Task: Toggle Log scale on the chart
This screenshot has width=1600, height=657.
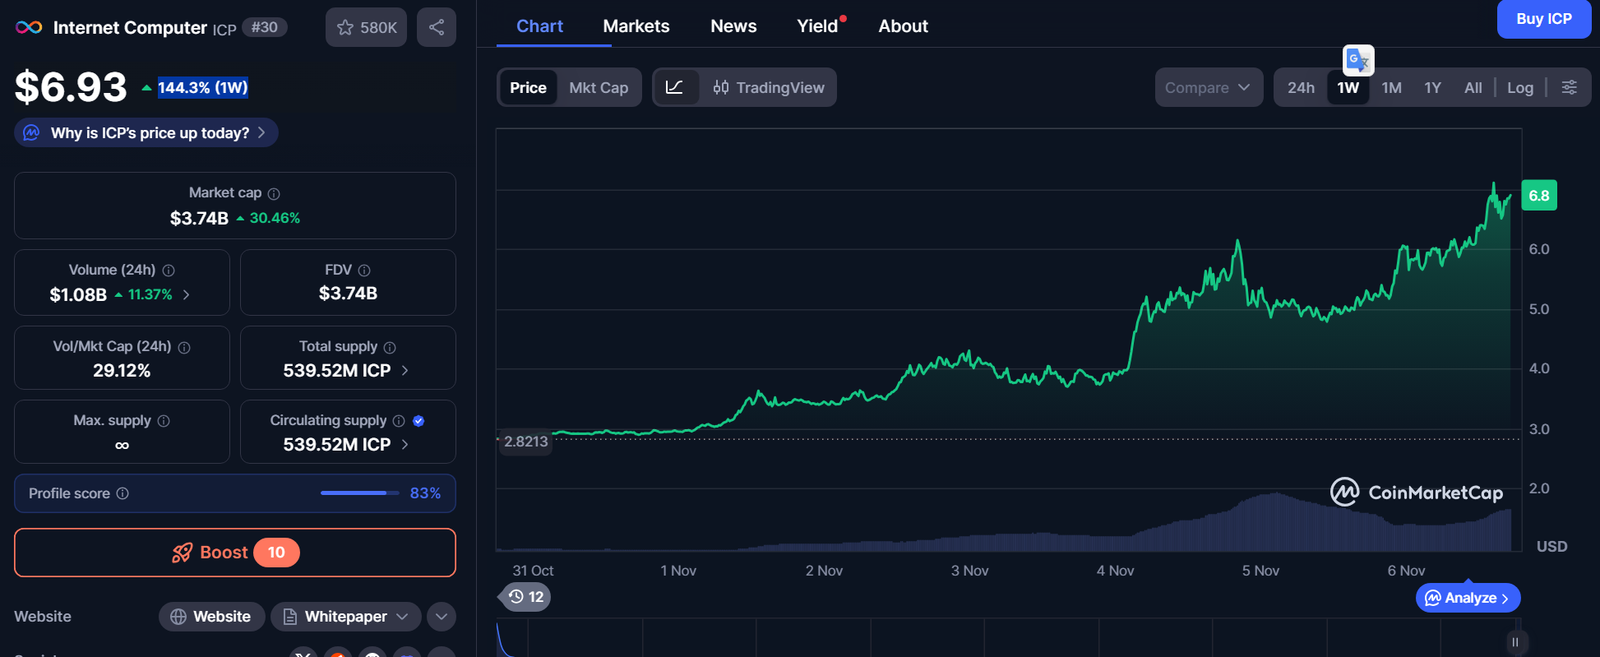Action: [x=1520, y=87]
